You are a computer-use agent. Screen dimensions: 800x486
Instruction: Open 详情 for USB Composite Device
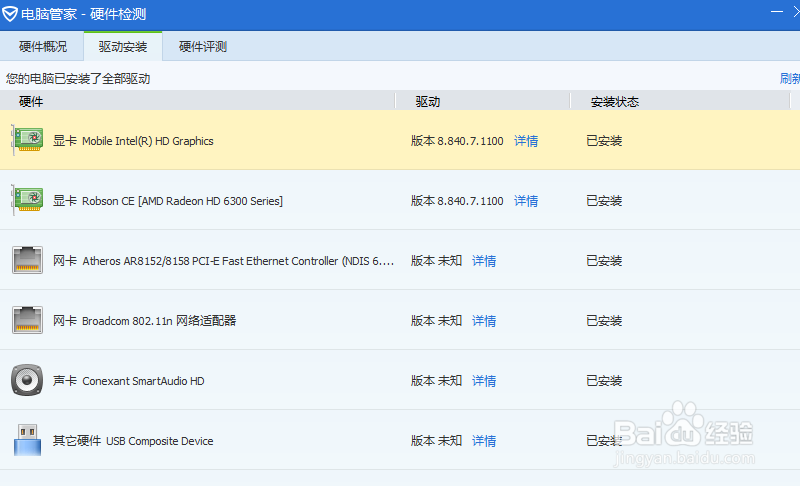pyautogui.click(x=484, y=441)
